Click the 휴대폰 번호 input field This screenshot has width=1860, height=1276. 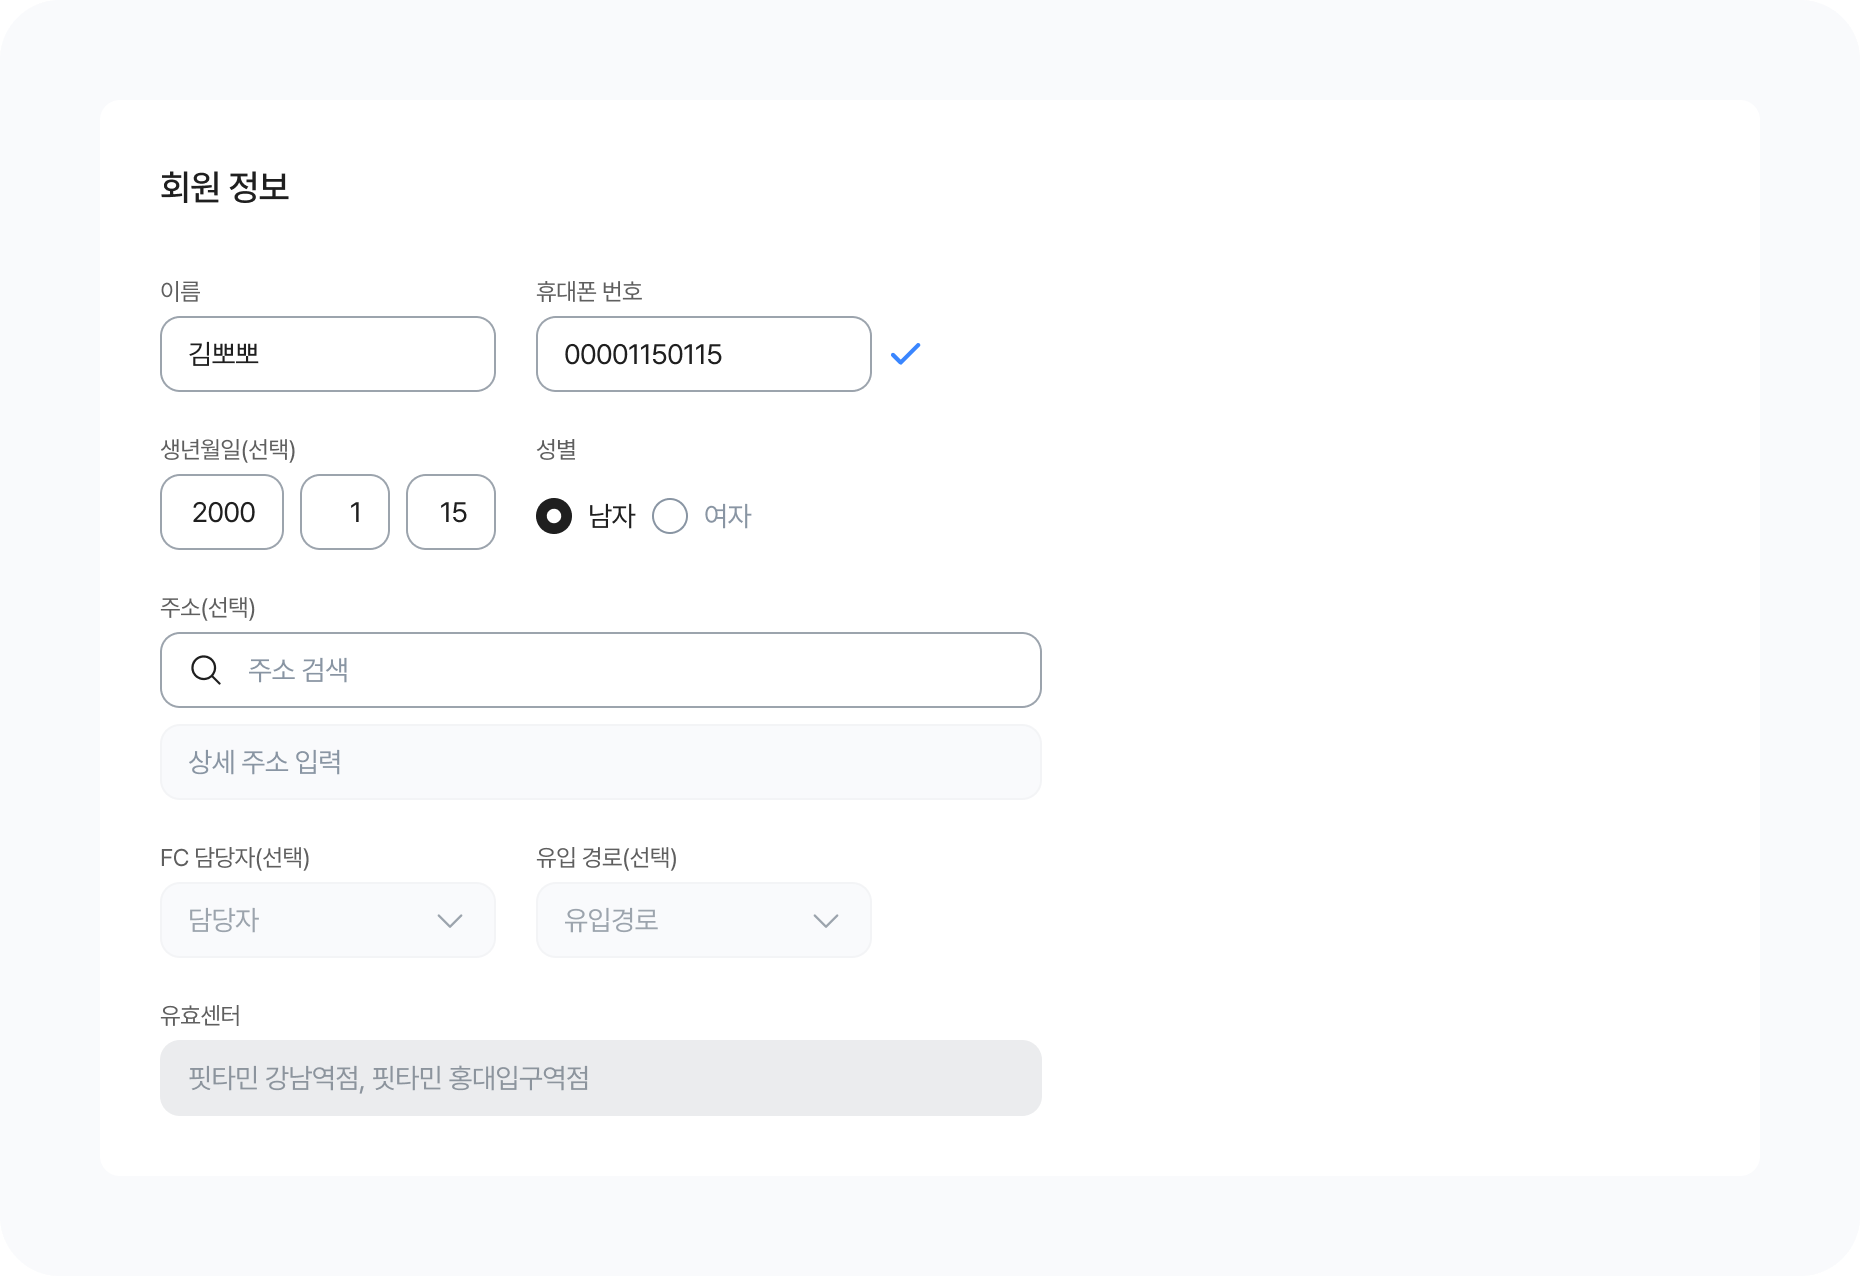coord(703,354)
